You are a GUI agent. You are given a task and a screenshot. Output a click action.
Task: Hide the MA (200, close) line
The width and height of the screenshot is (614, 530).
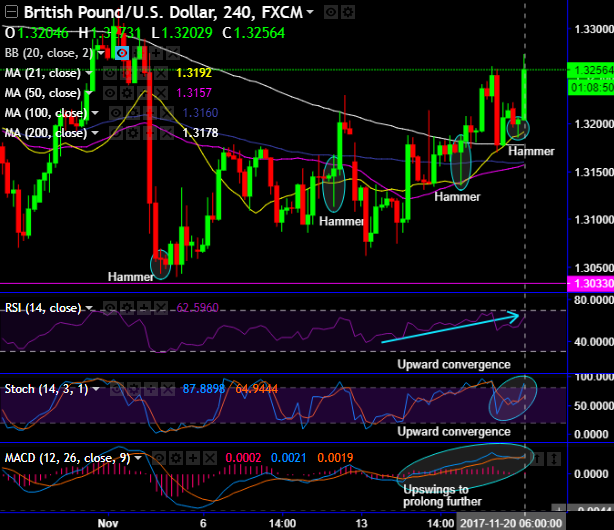(x=116, y=133)
